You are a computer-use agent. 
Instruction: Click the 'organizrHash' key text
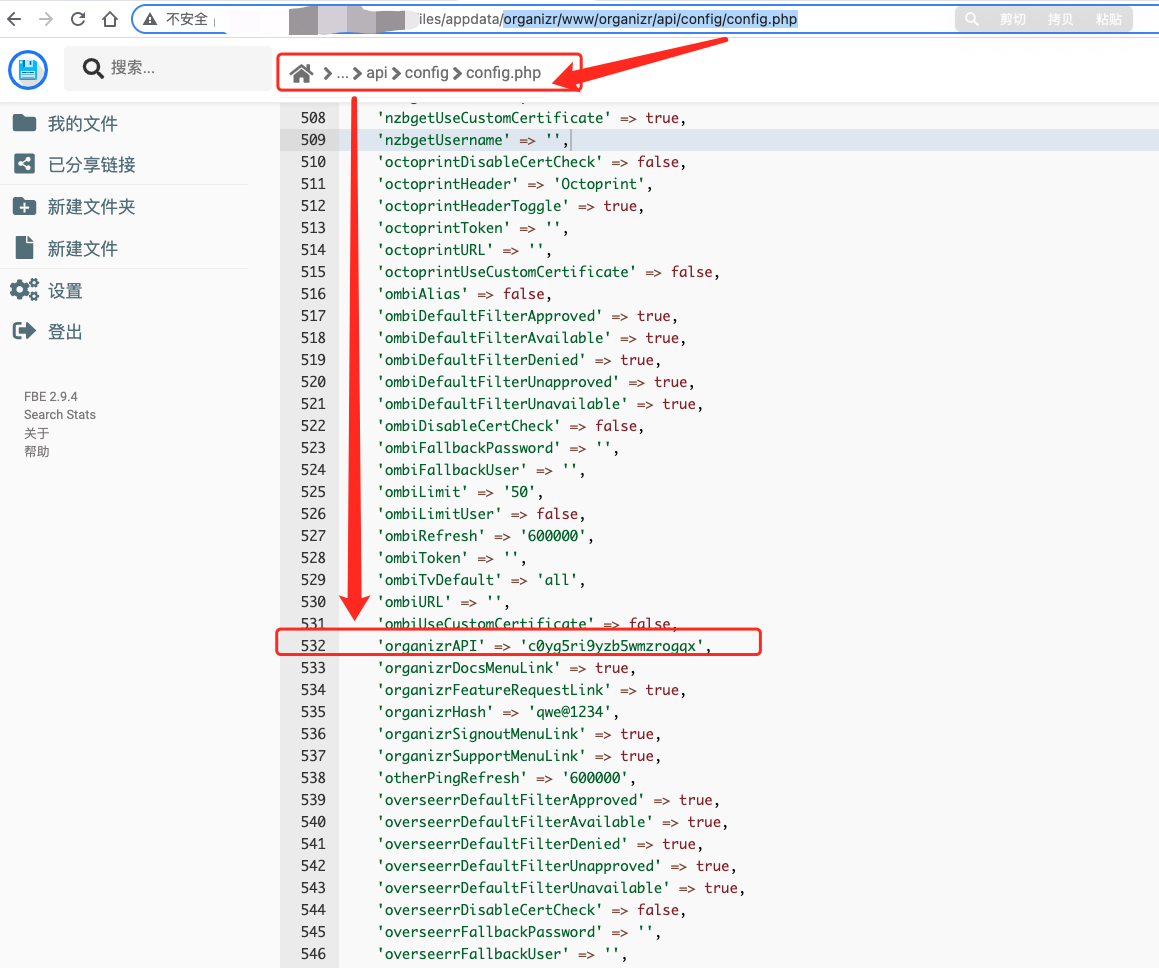coord(435,712)
